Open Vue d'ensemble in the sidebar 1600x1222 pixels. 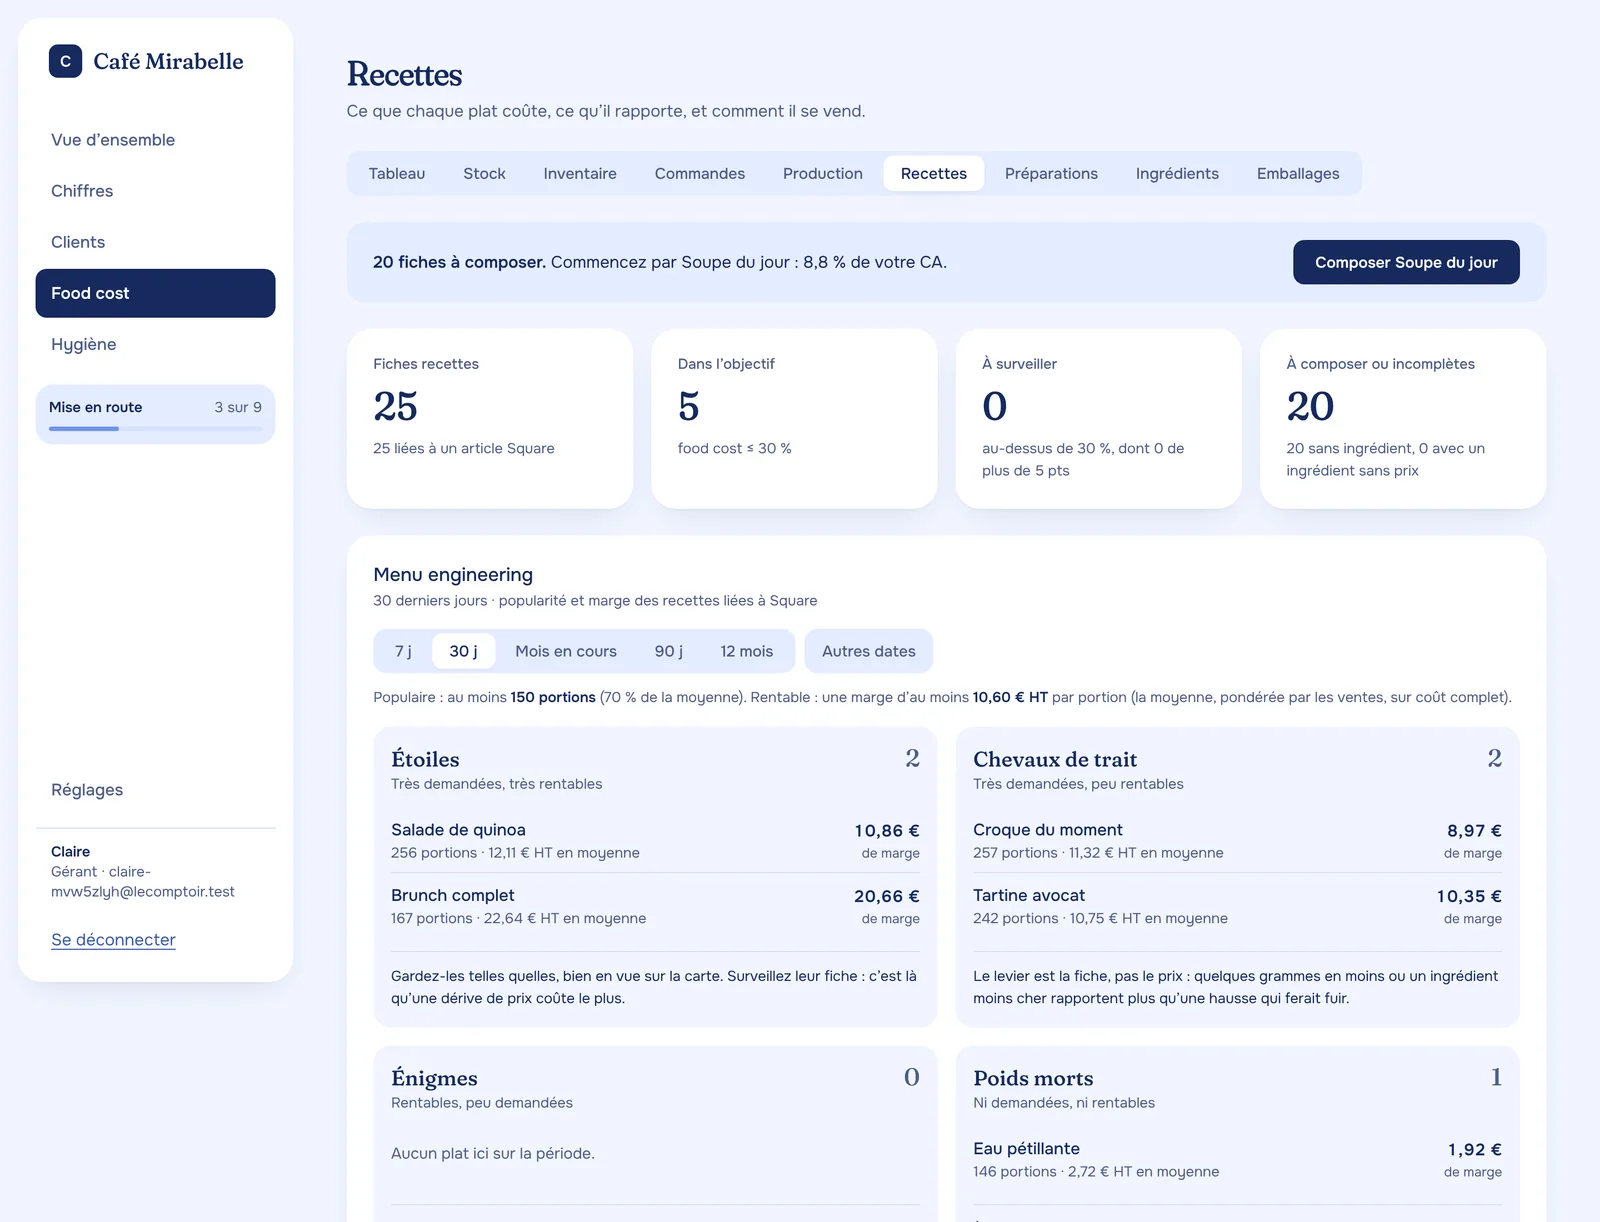click(155, 140)
